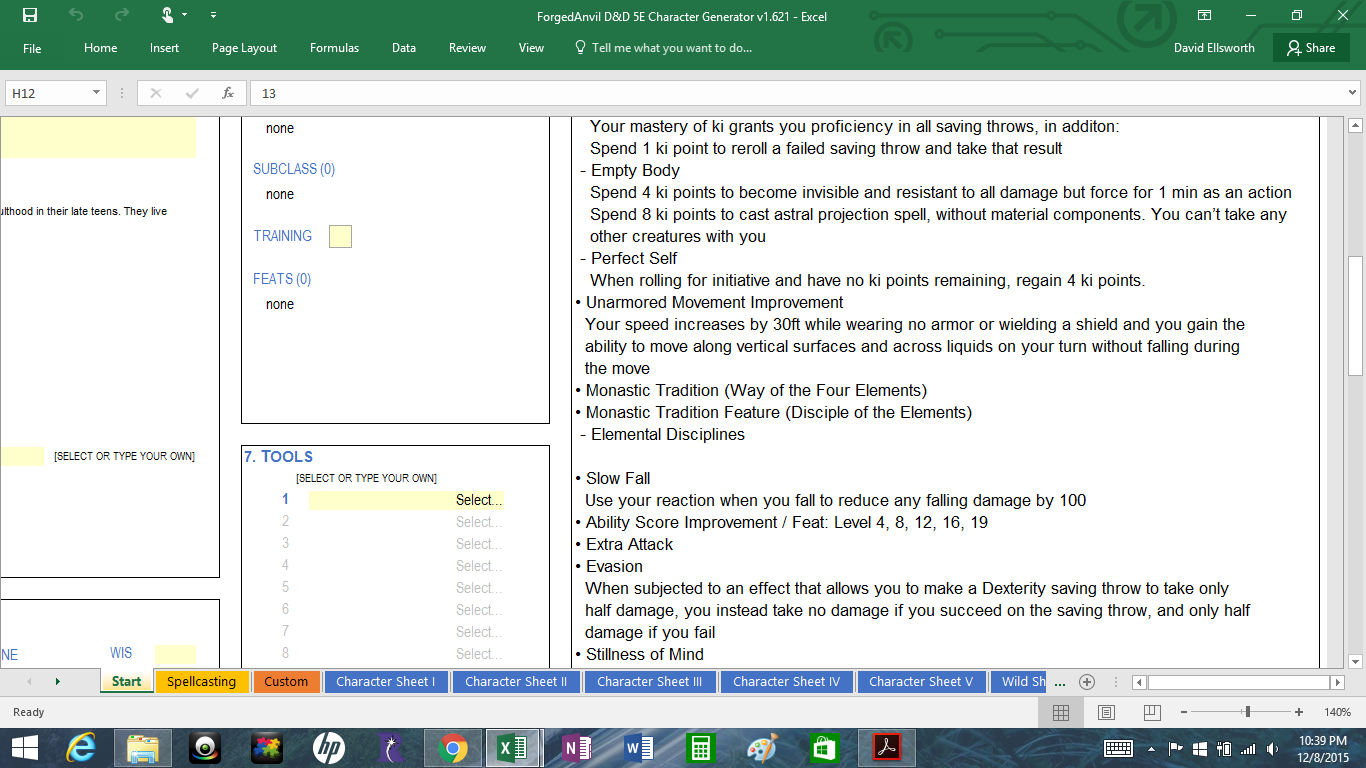Open the File menu

(x=32, y=48)
